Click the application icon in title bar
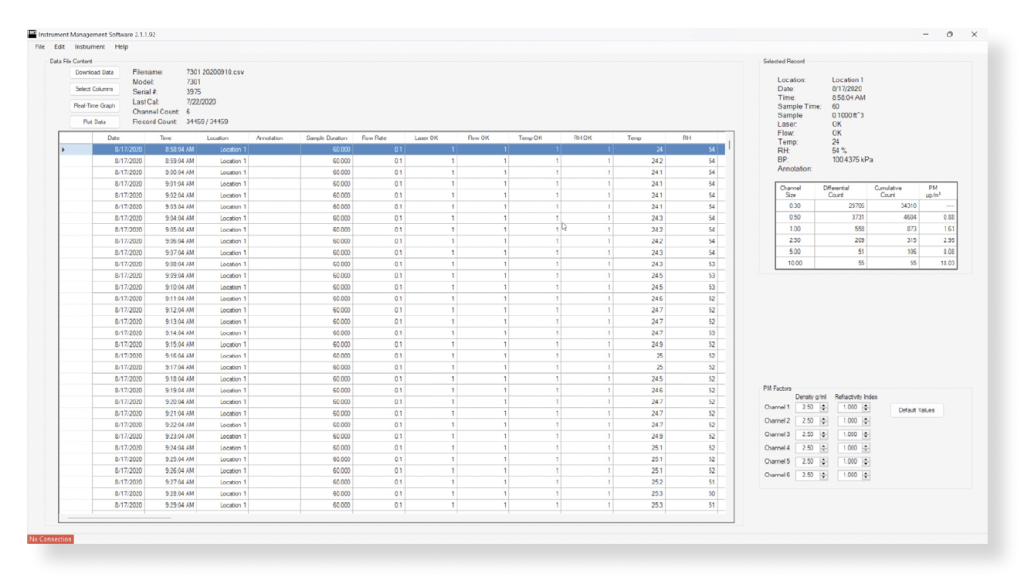The image size is (1024, 584). tap(32, 34)
